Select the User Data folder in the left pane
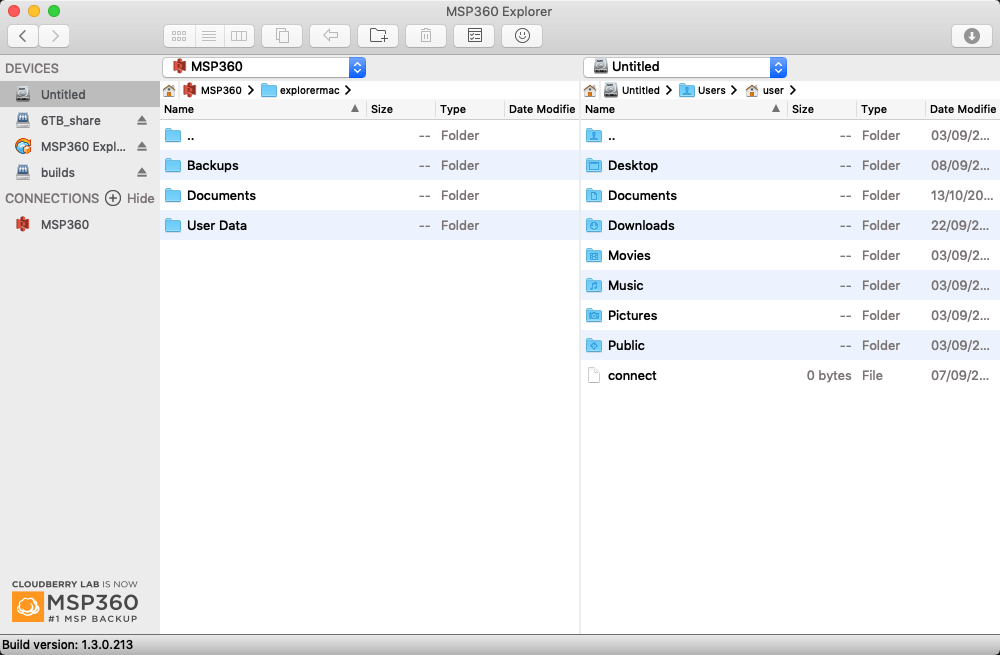Screen dimensions: 1000x655 point(369,225)
